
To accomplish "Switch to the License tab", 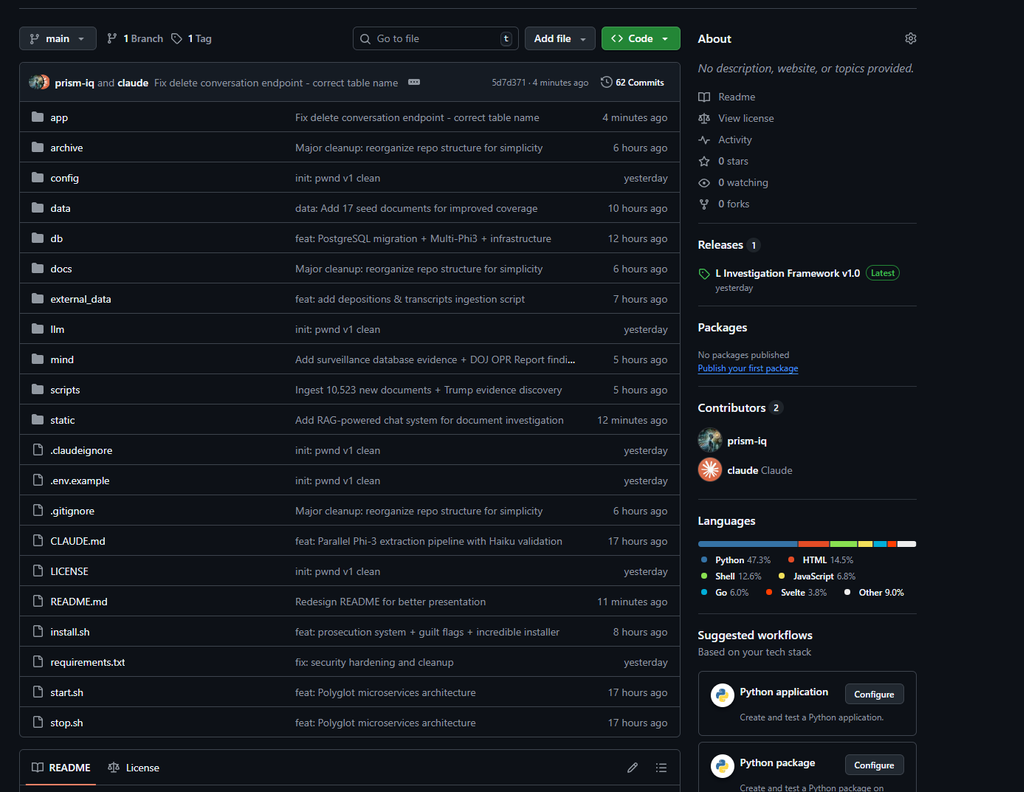I will click(133, 768).
